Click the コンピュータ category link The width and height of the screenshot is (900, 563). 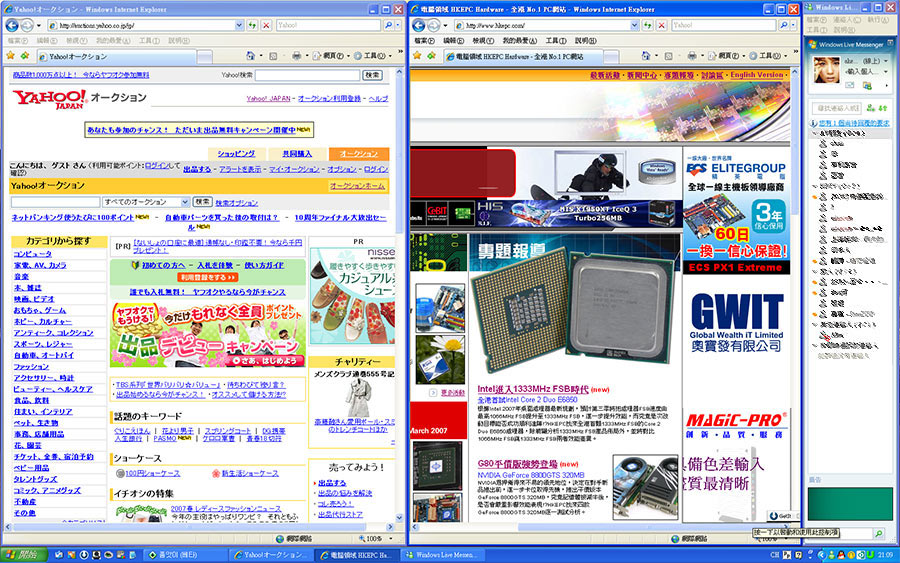click(33, 254)
